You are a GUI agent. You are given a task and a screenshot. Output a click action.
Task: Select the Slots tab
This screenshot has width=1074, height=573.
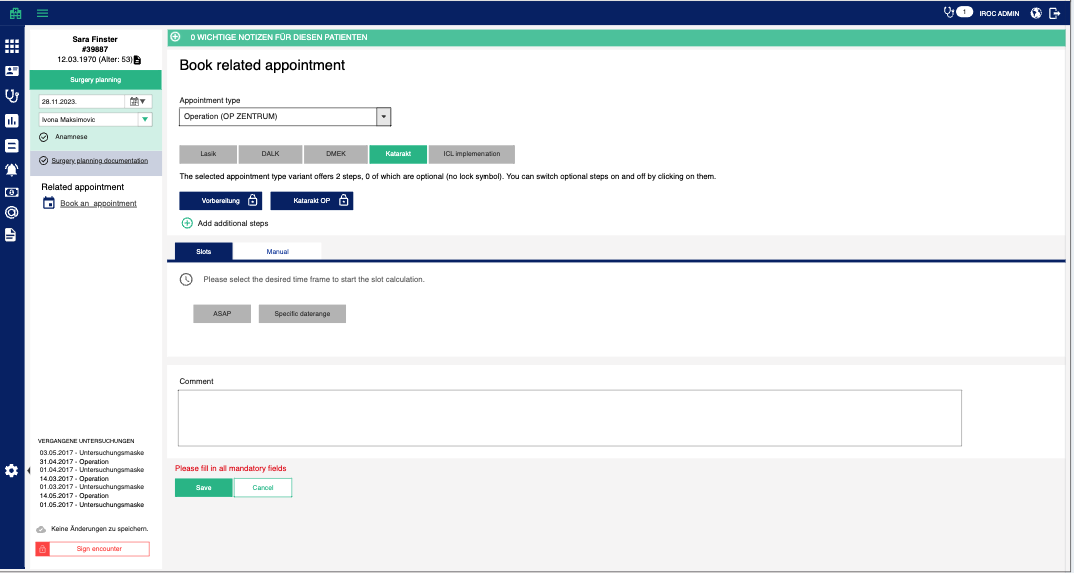click(203, 251)
